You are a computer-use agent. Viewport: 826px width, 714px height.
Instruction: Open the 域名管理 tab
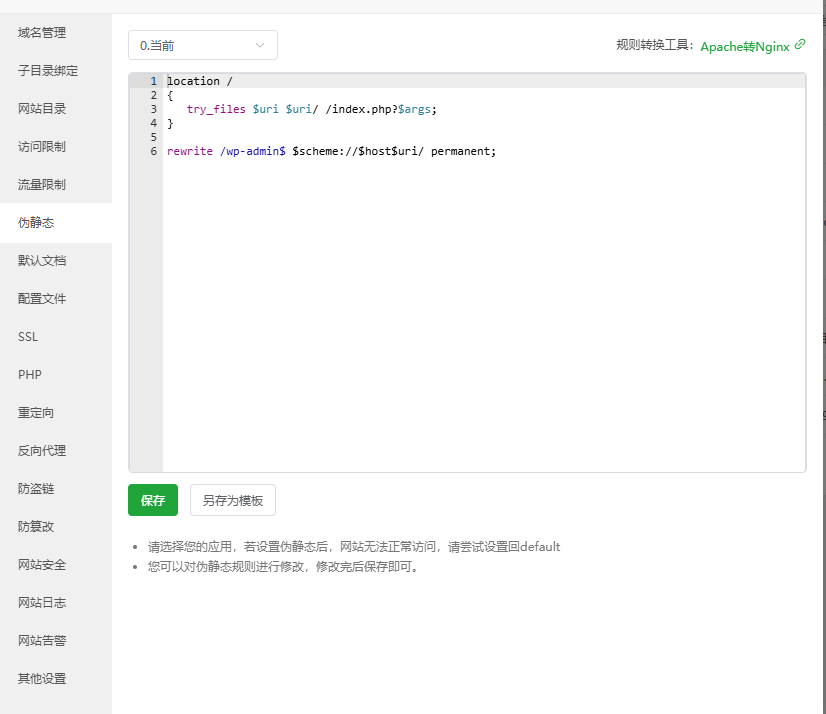click(x=42, y=33)
